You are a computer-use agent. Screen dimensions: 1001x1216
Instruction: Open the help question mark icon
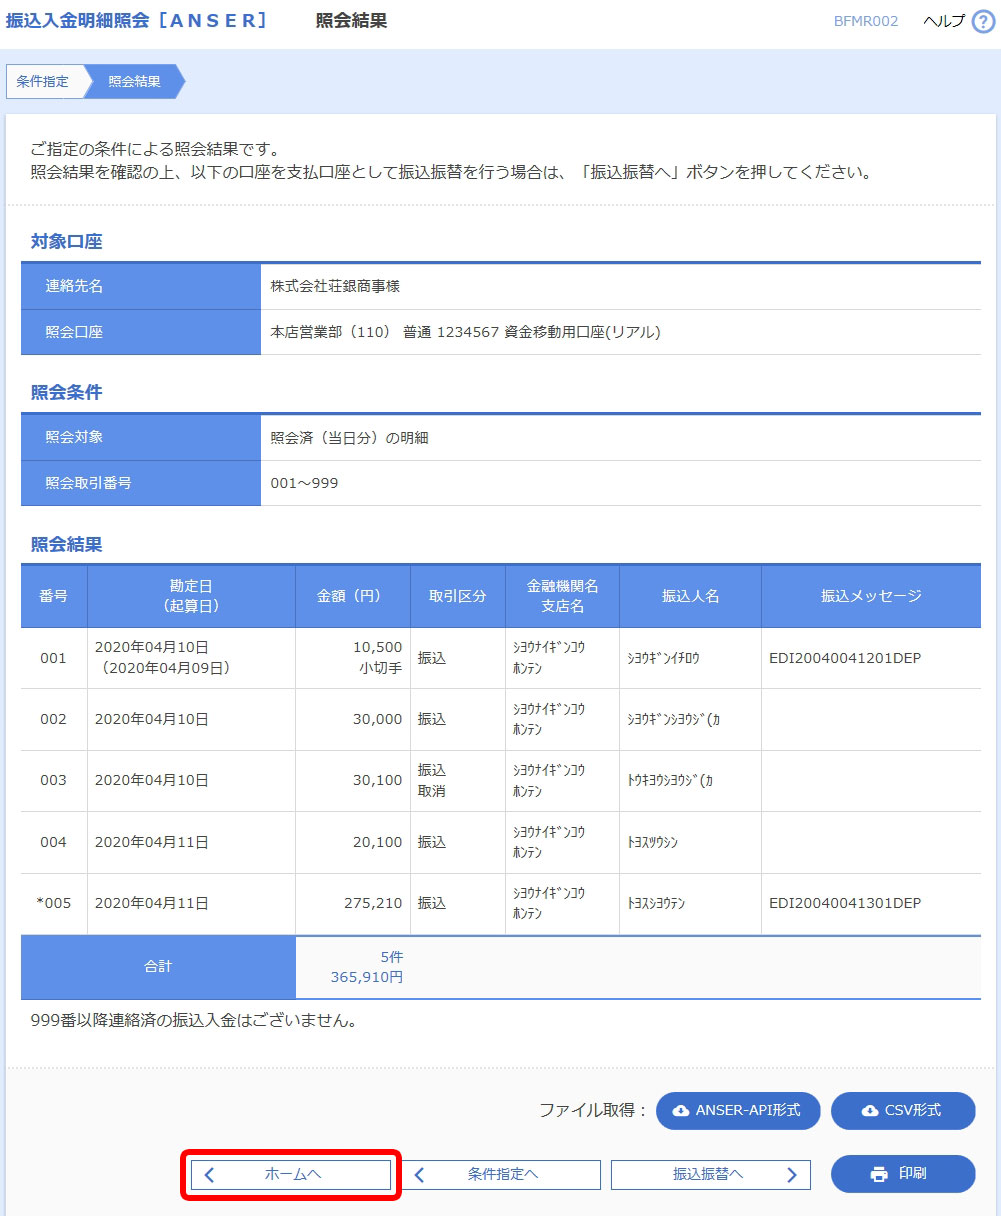coord(983,22)
